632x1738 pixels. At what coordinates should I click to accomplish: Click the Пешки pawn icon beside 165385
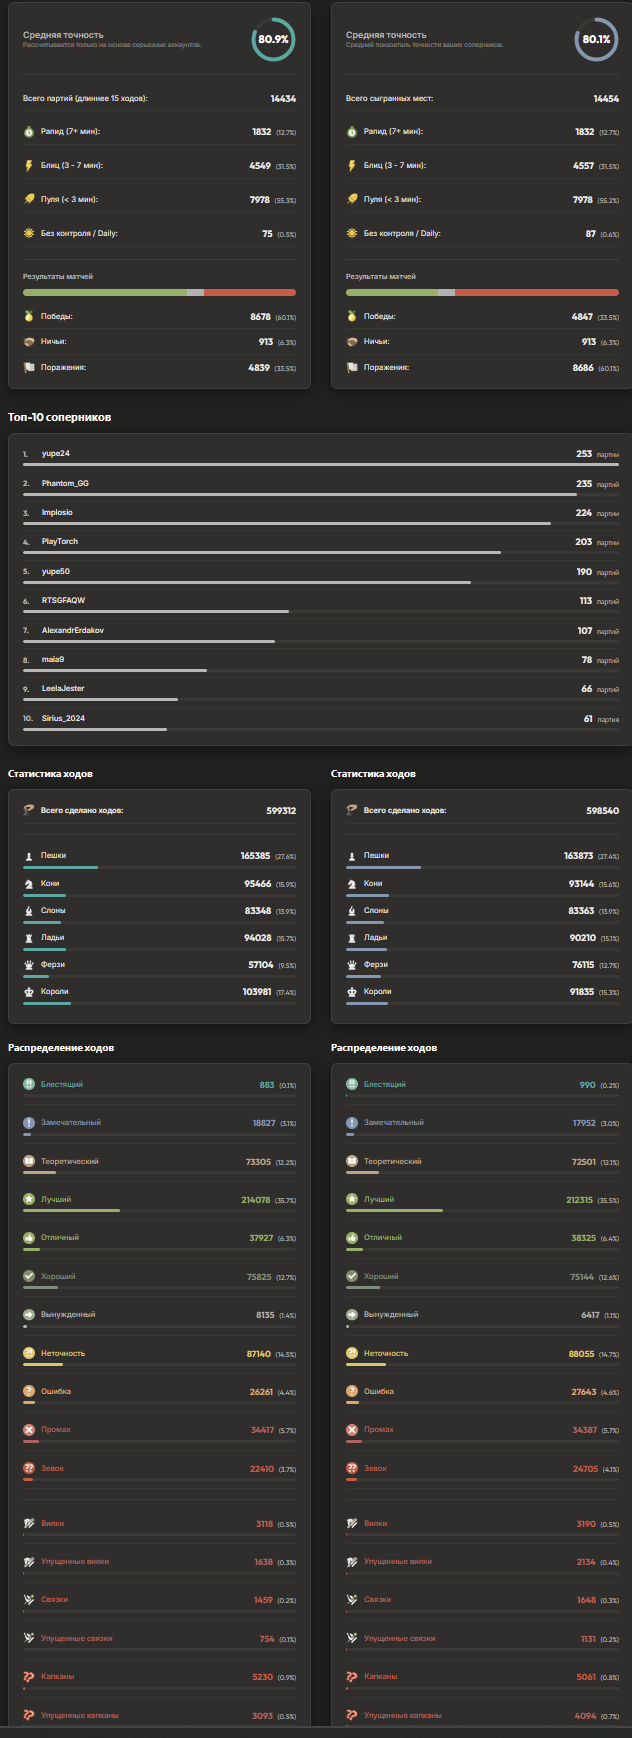coord(29,856)
